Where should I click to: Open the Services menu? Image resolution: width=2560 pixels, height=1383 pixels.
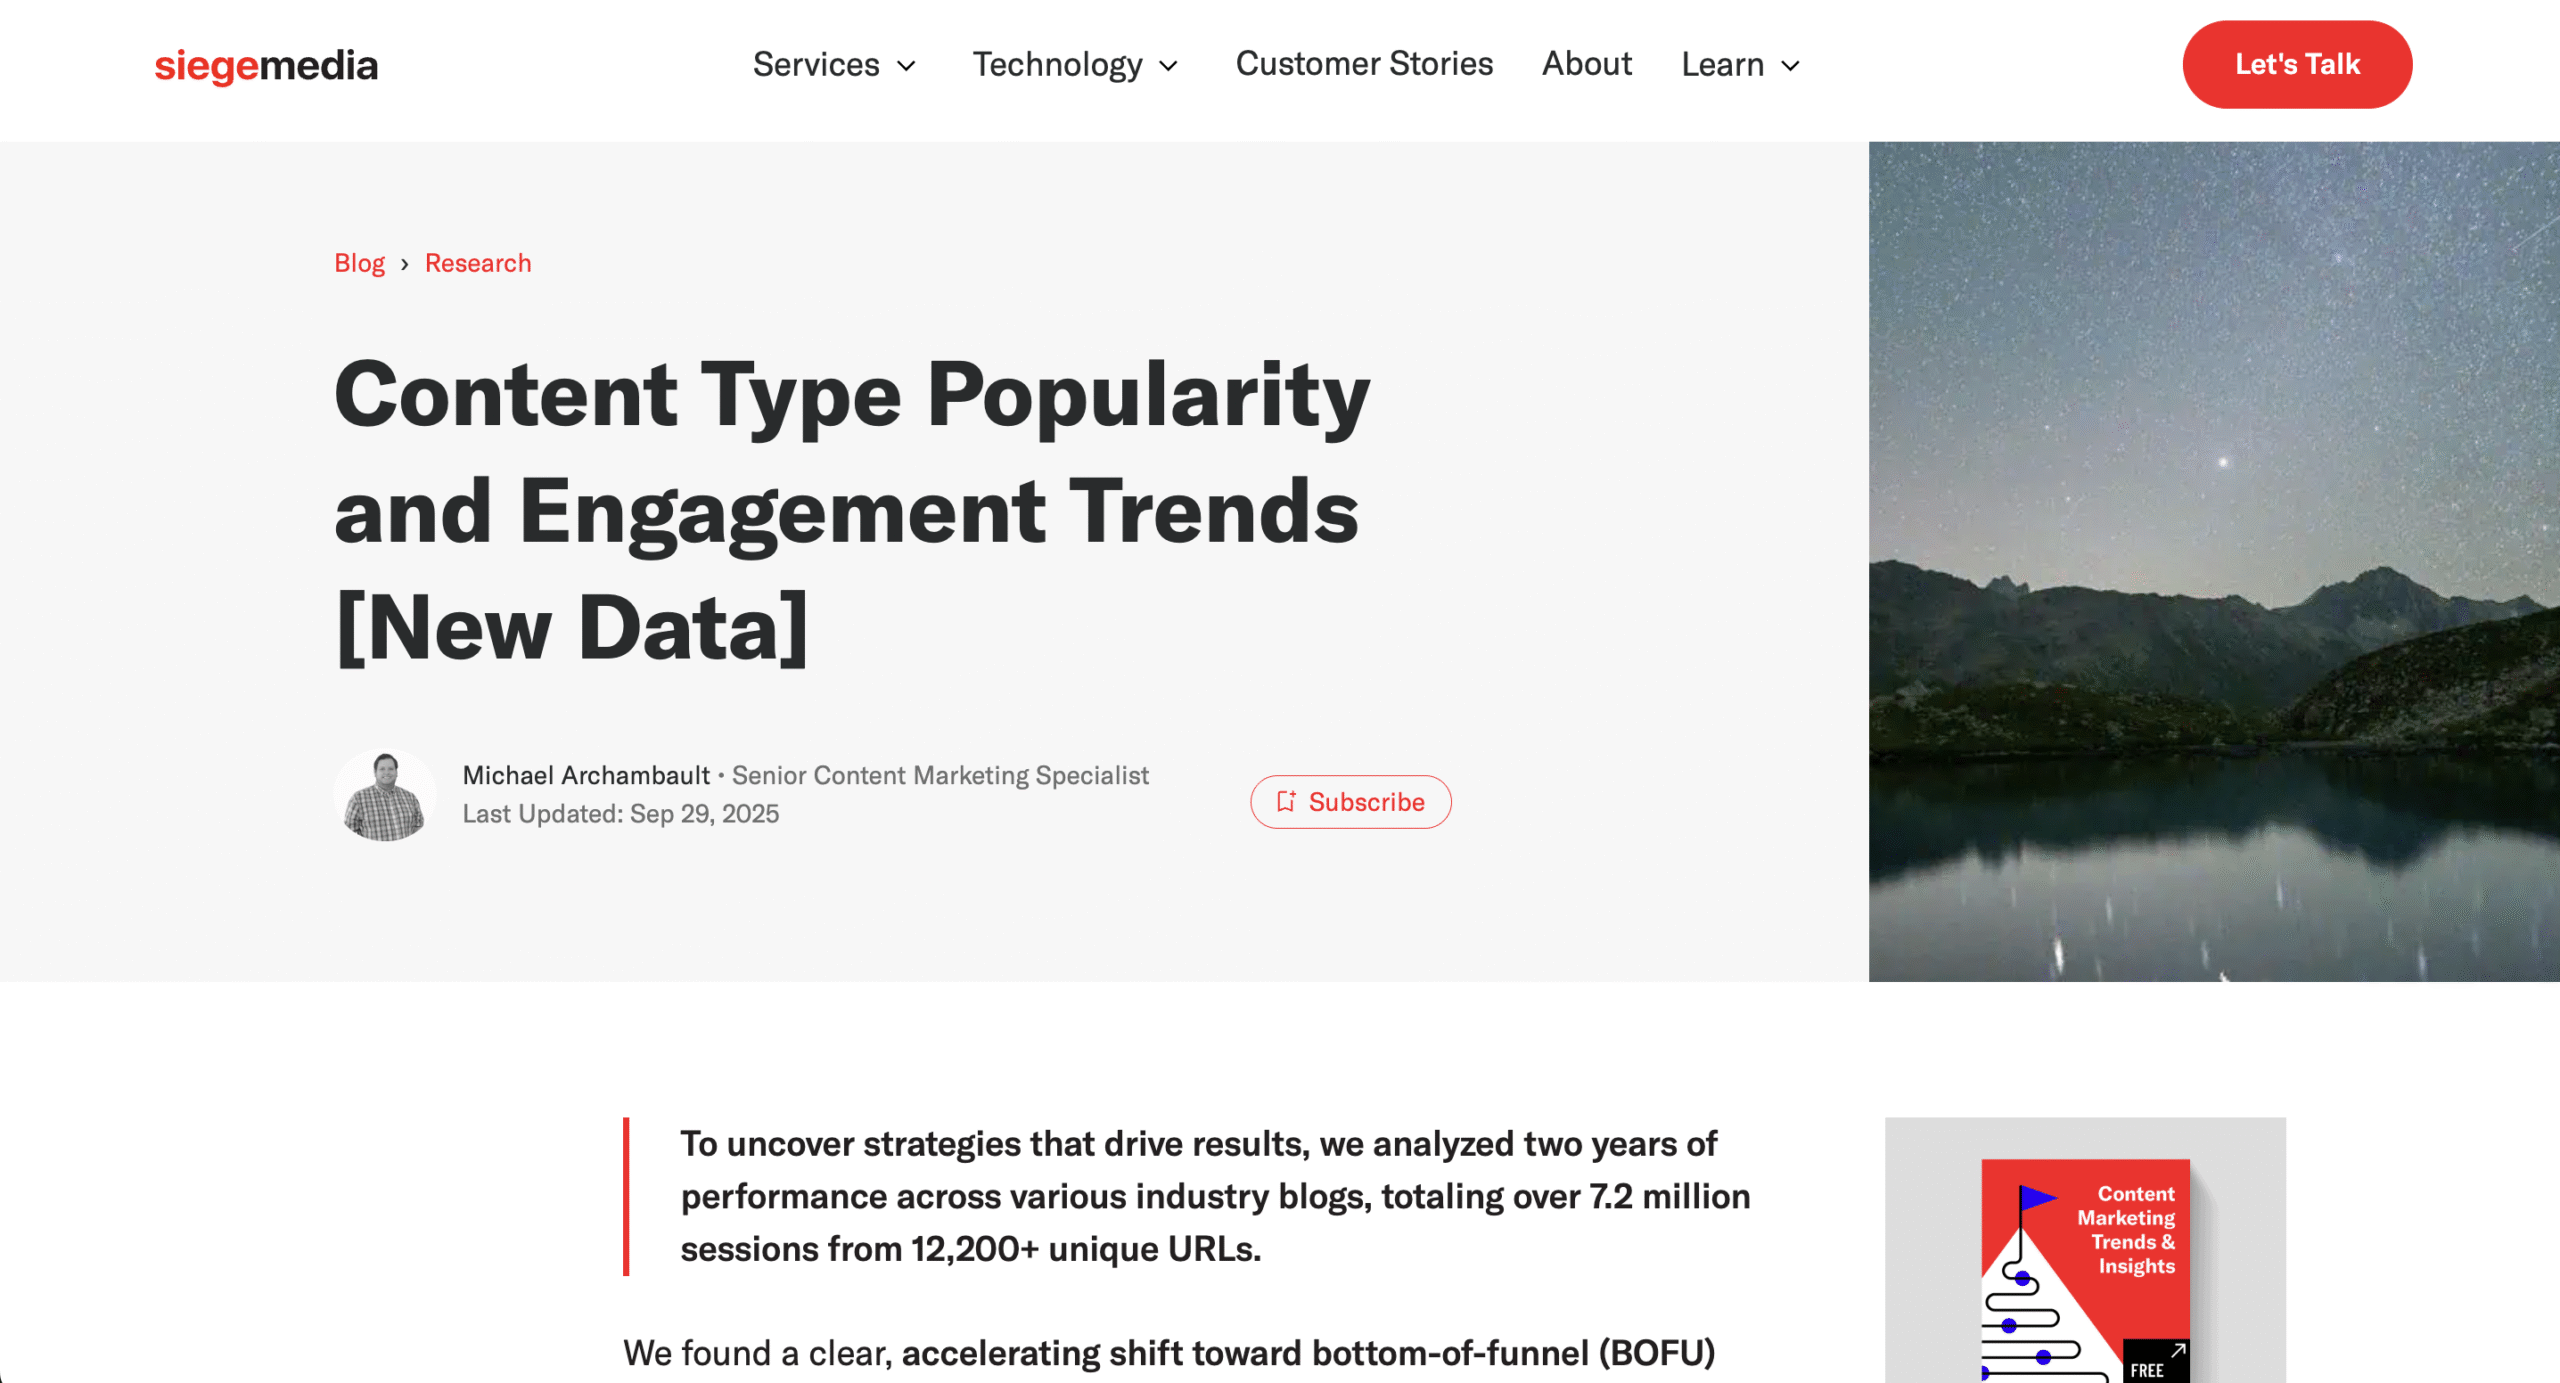coord(816,65)
